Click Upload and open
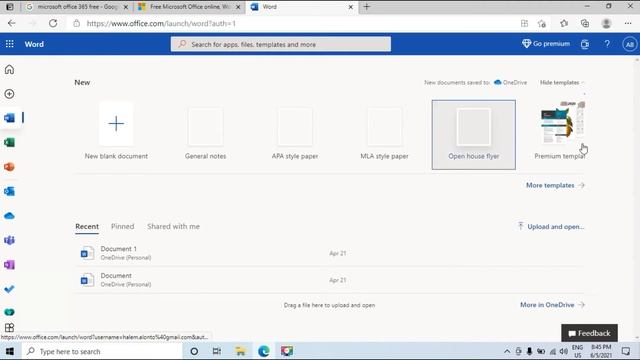 pos(551,227)
